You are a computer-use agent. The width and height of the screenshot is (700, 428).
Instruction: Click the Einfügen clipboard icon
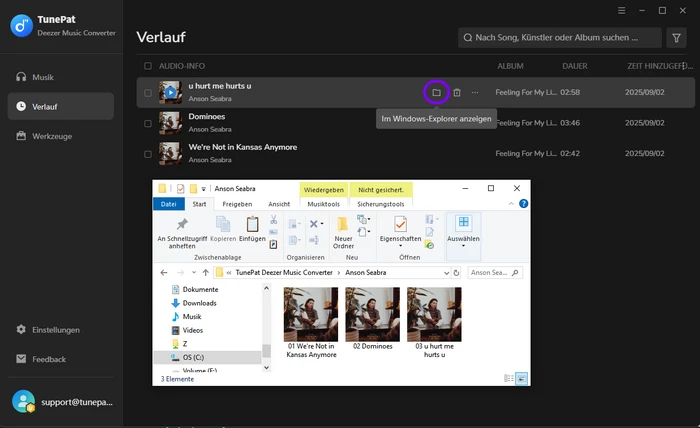click(252, 224)
